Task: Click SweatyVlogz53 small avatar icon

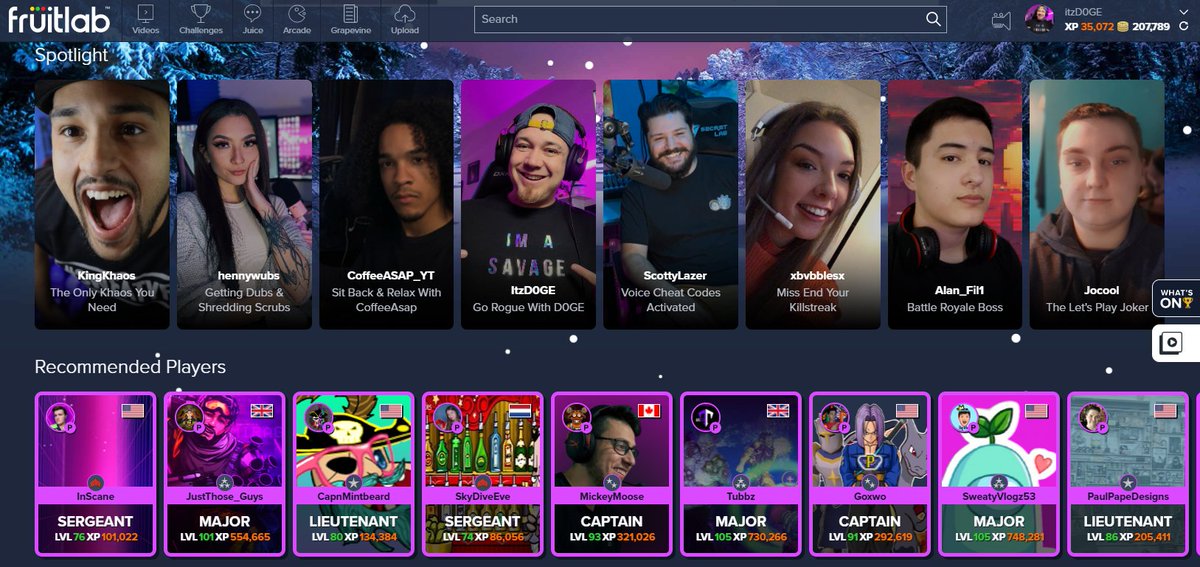Action: (962, 417)
